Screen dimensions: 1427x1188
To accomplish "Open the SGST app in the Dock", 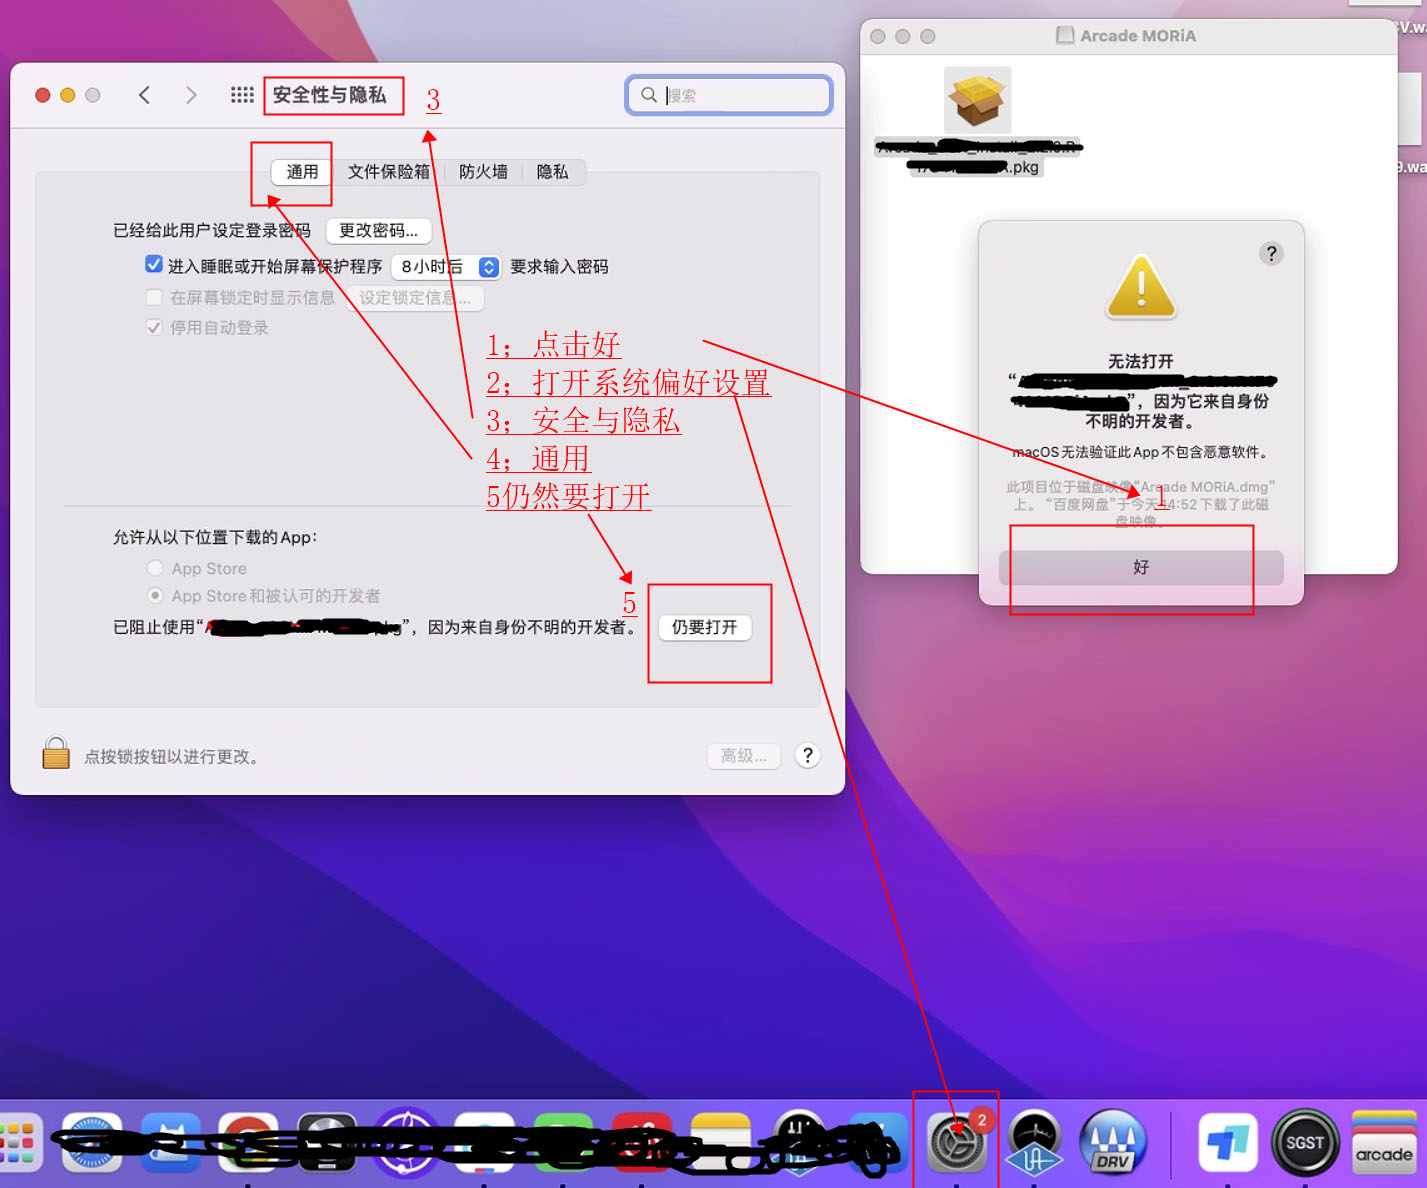I will coord(1305,1142).
